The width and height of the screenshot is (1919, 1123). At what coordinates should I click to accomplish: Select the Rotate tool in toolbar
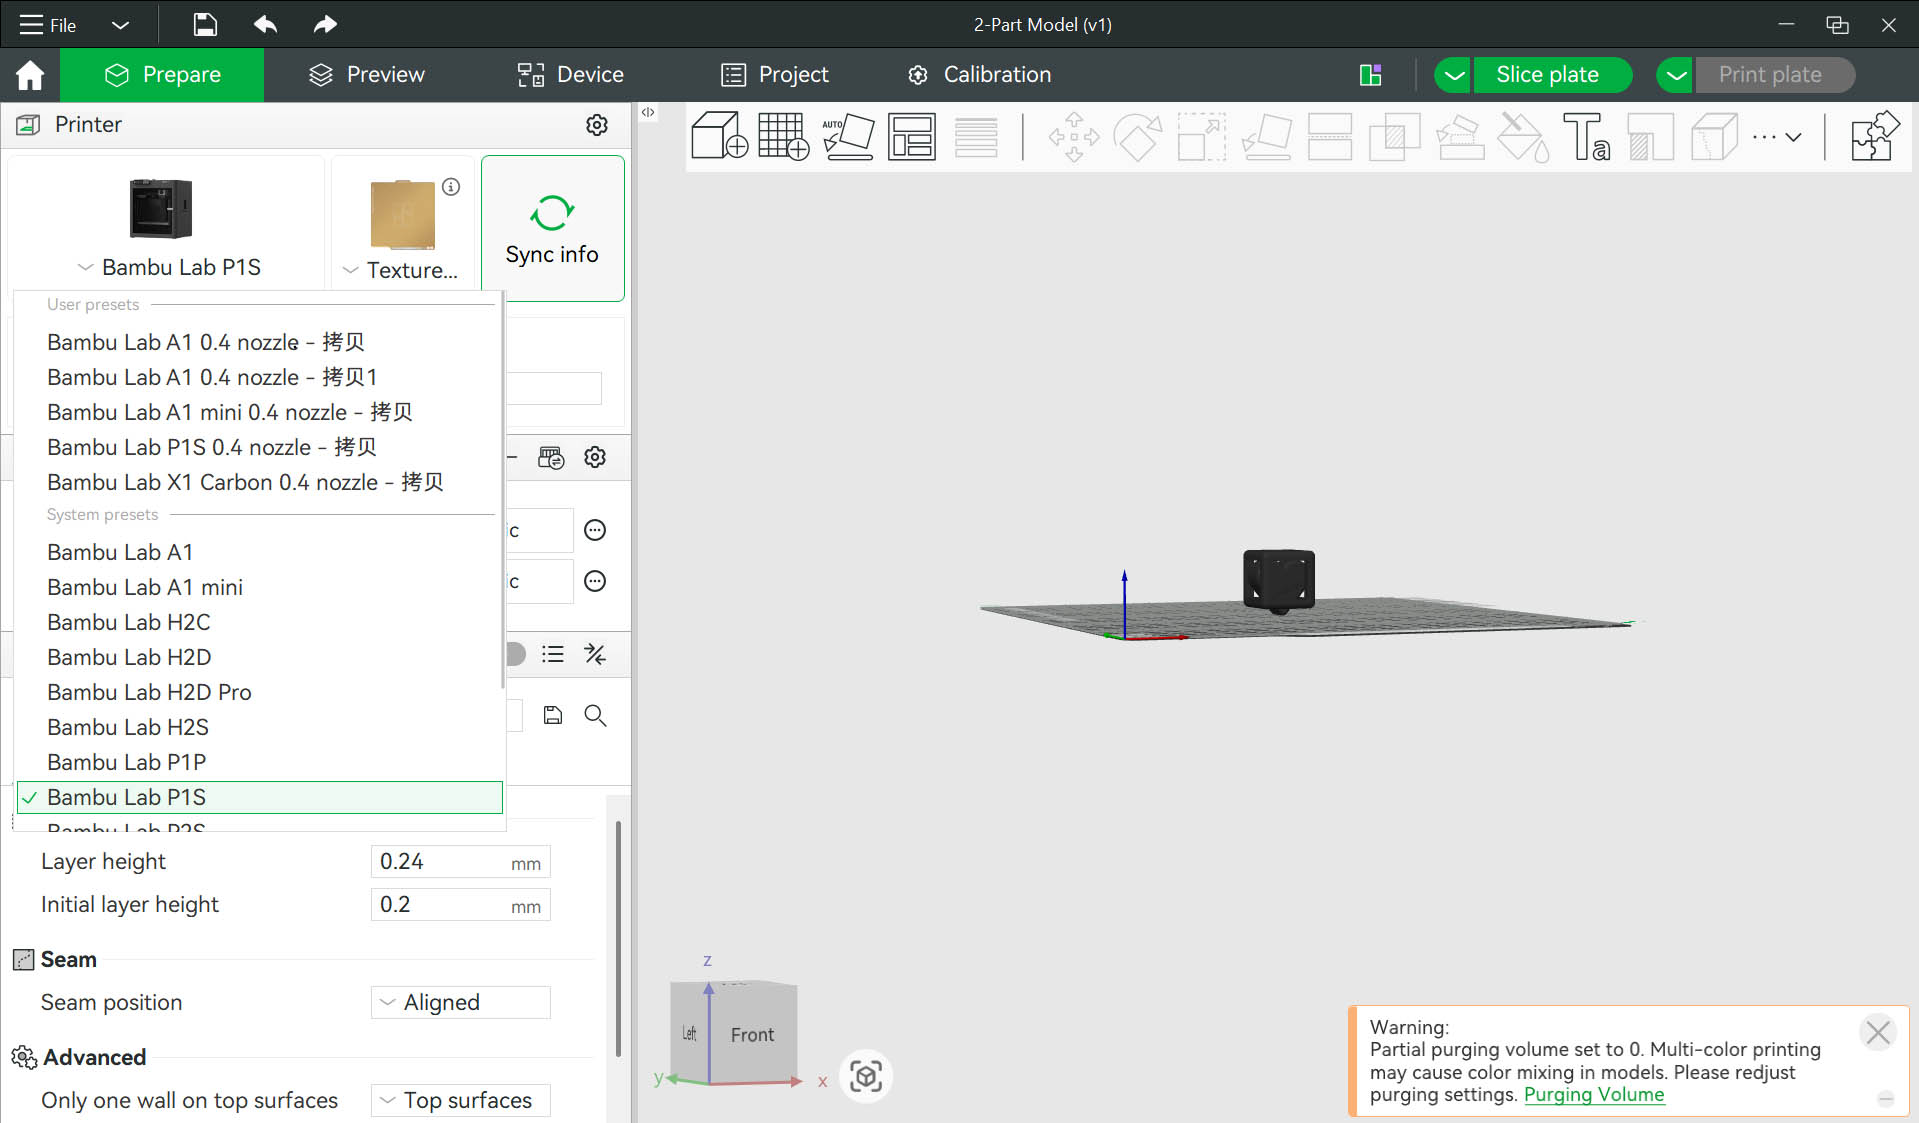(1137, 136)
